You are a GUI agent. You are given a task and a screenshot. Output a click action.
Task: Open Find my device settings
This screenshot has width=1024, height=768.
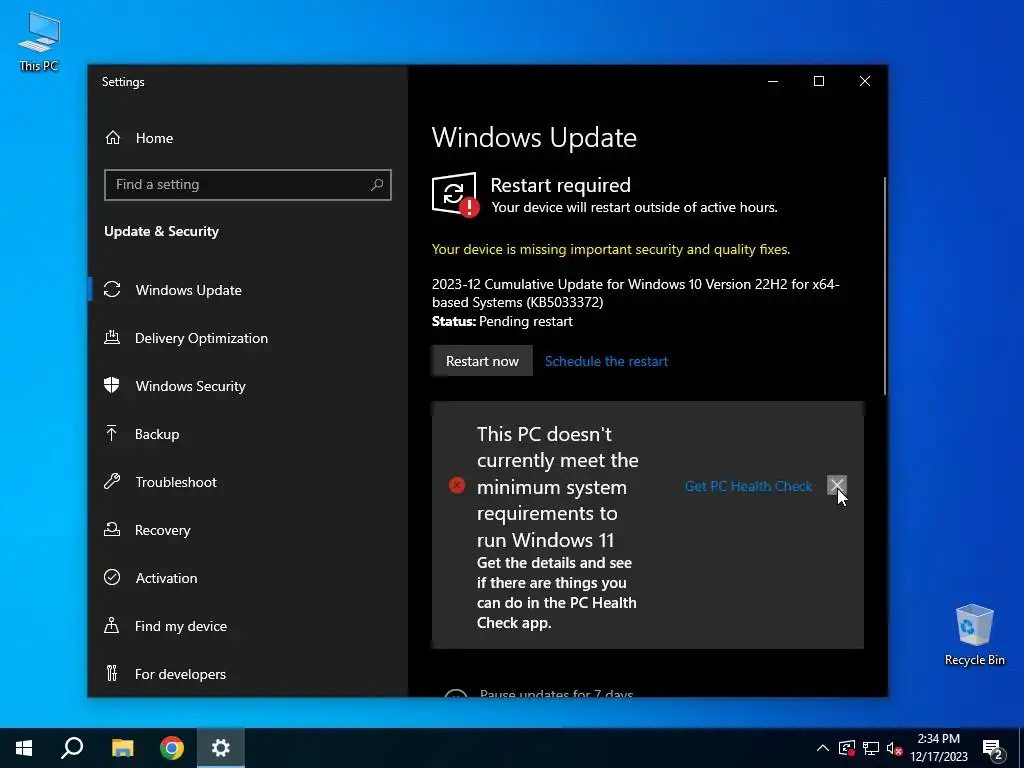coord(181,626)
